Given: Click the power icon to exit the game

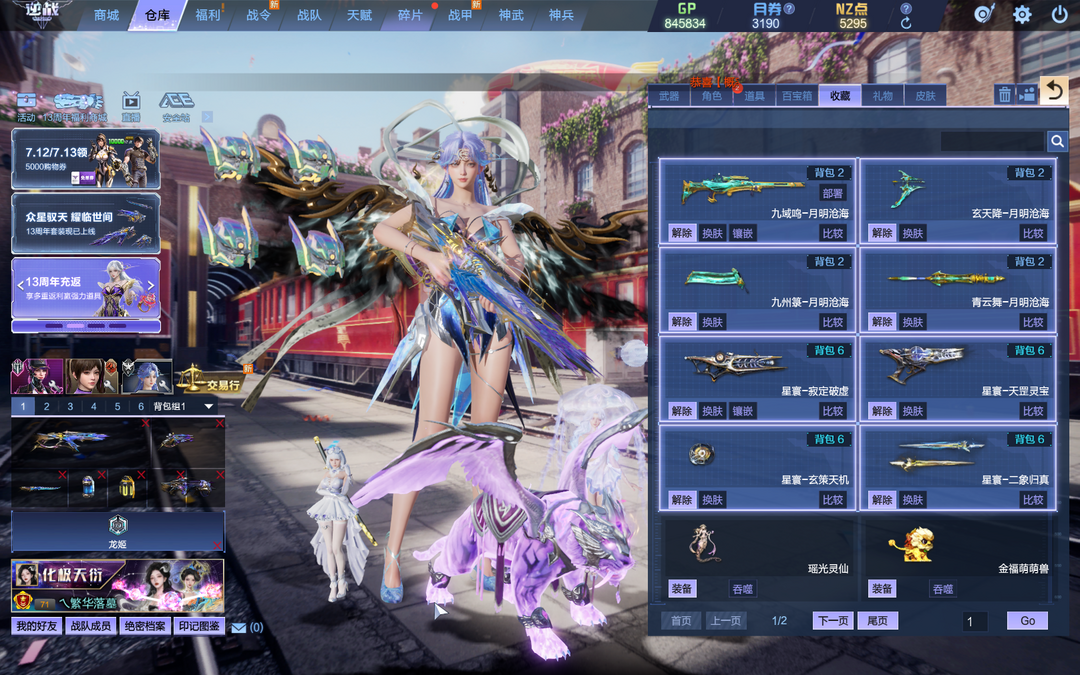Looking at the screenshot, I should tap(1059, 14).
